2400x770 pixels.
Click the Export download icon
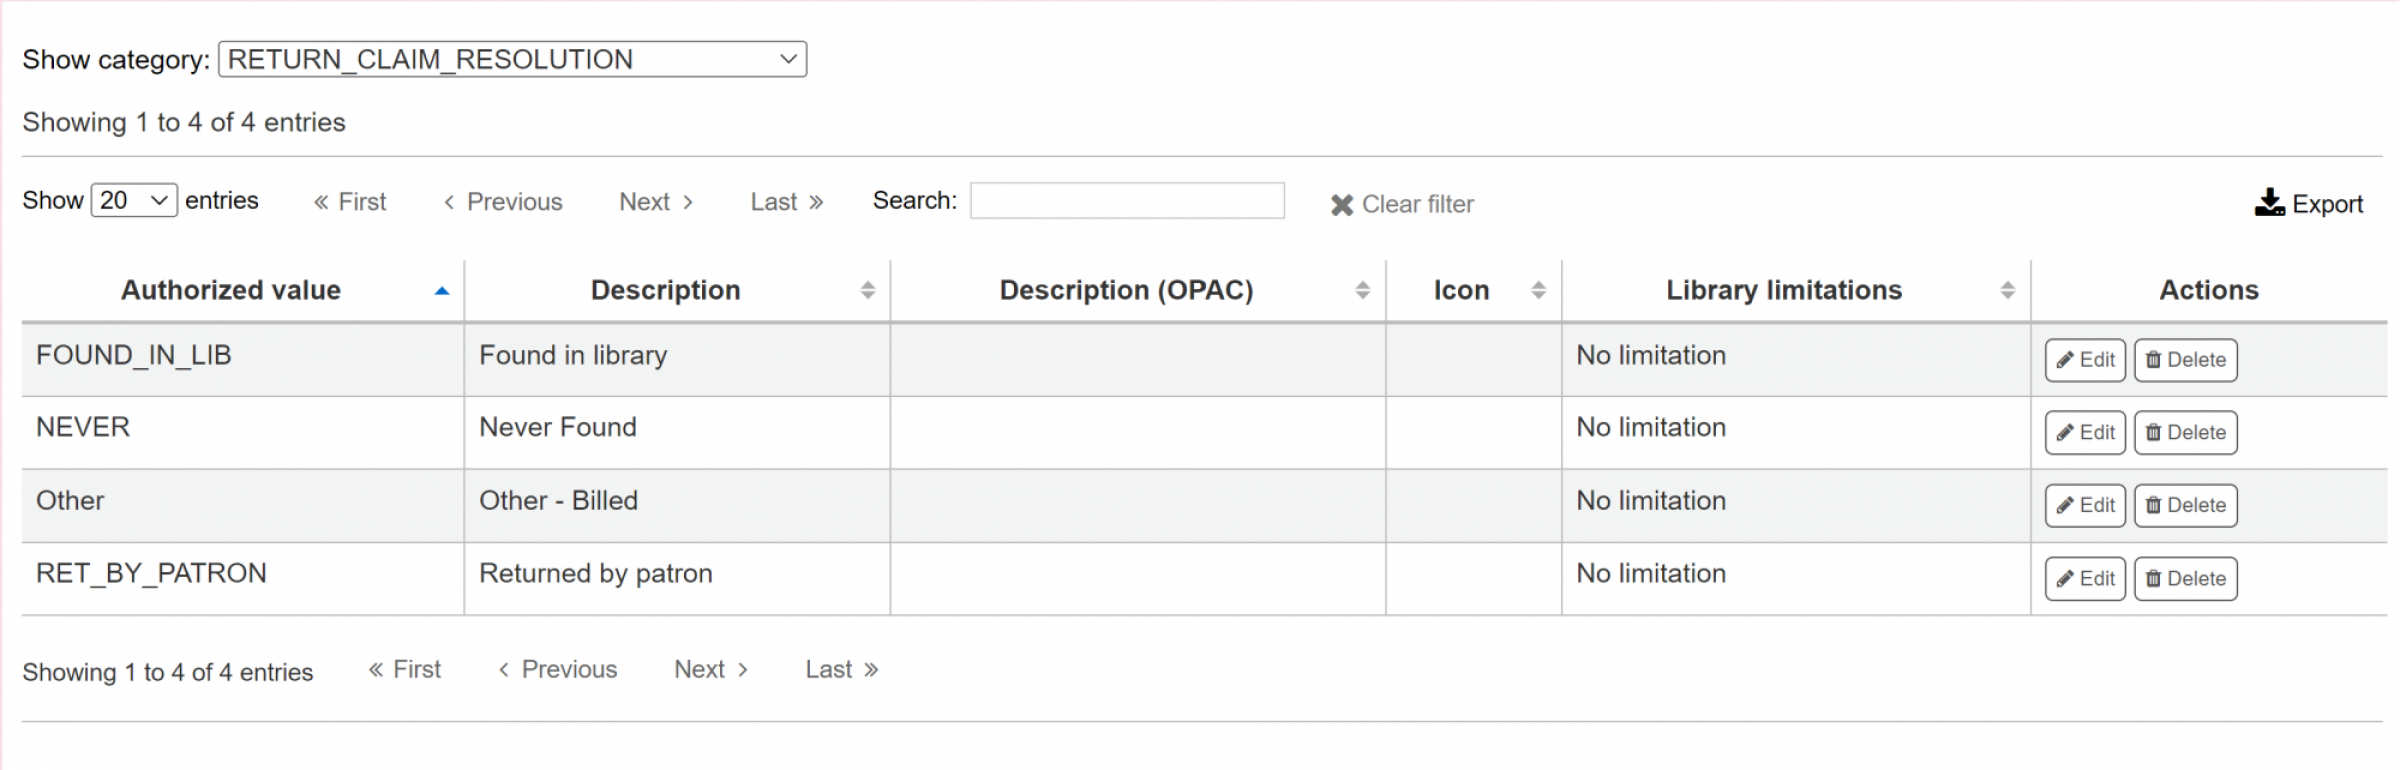tap(2269, 202)
